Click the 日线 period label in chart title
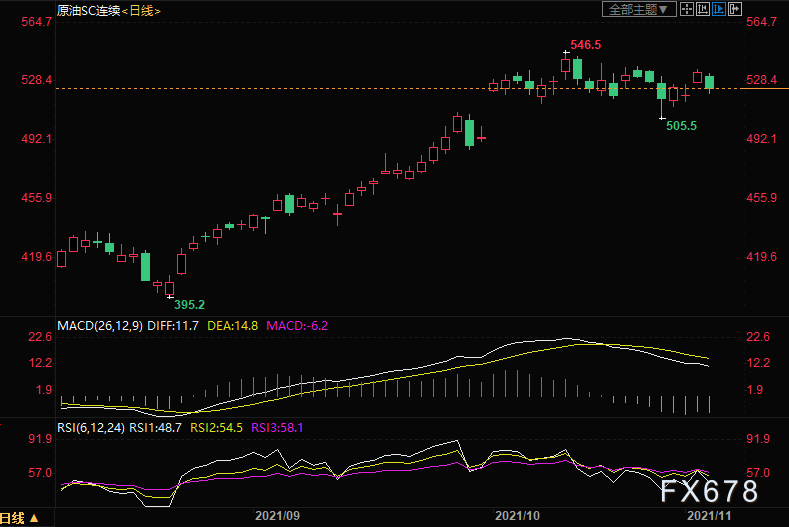This screenshot has height=527, width=789. pyautogui.click(x=141, y=11)
